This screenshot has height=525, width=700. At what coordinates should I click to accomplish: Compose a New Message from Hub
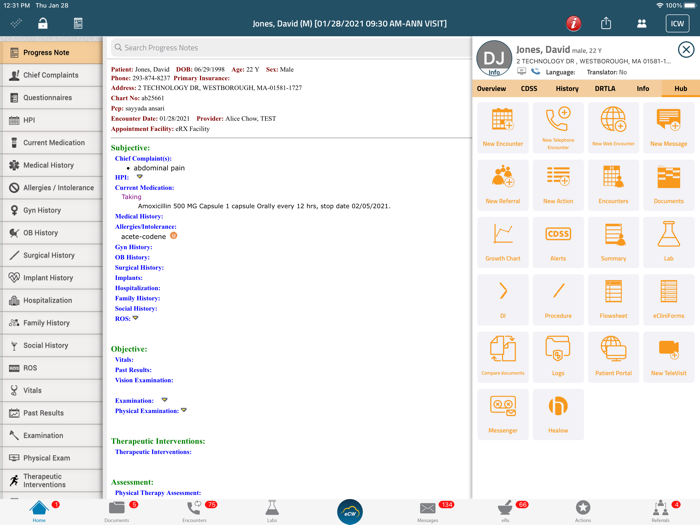(x=669, y=128)
